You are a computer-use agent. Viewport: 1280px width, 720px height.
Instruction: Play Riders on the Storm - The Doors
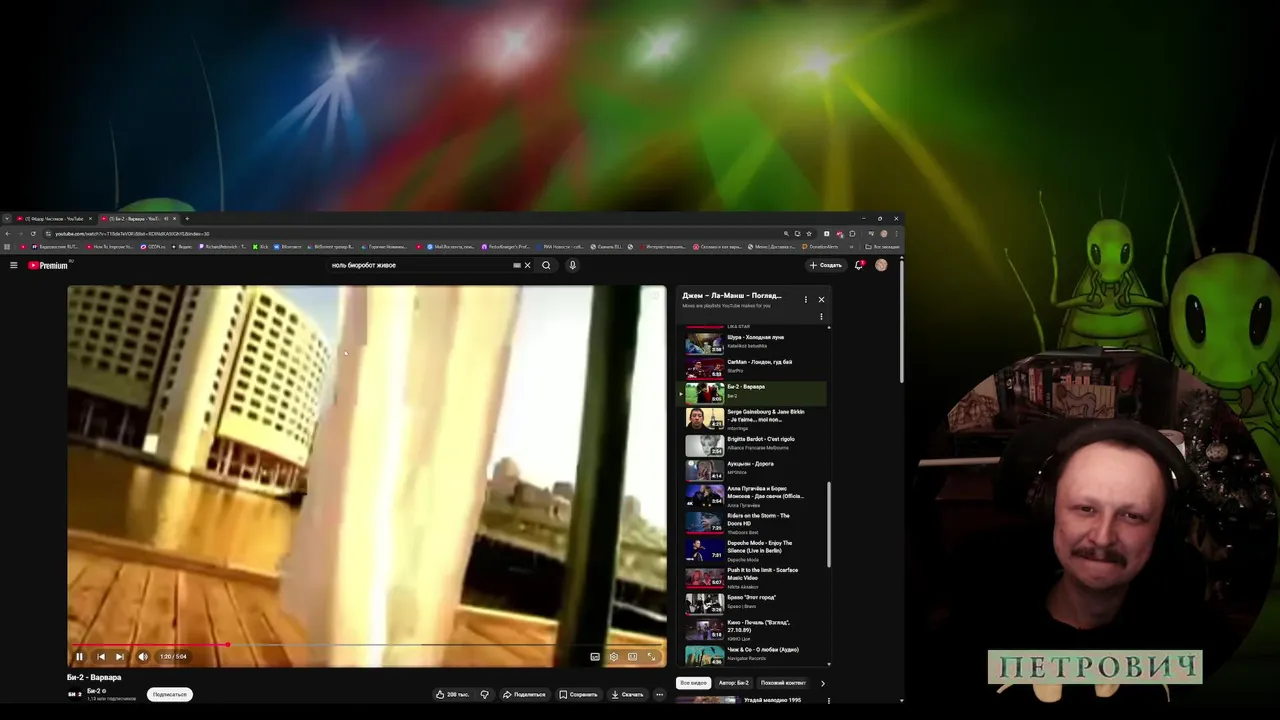coord(755,523)
